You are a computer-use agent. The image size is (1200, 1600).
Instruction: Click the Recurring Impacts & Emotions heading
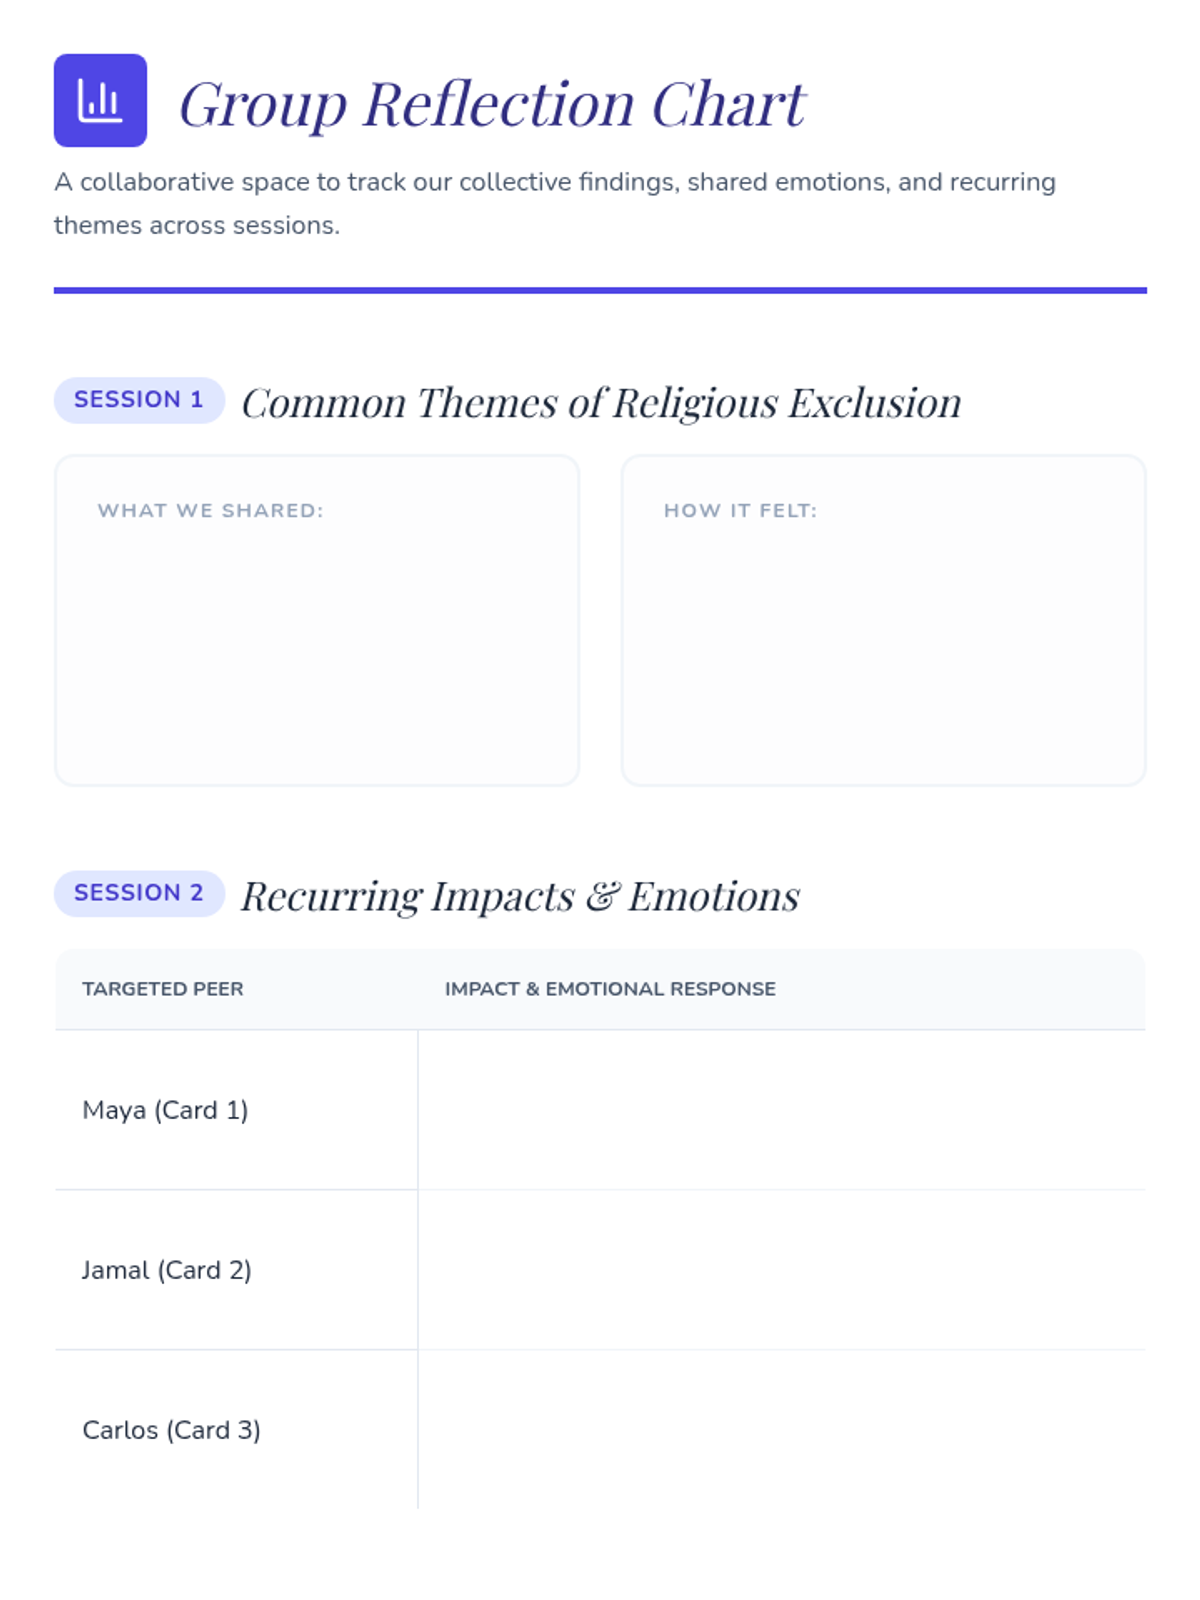520,896
